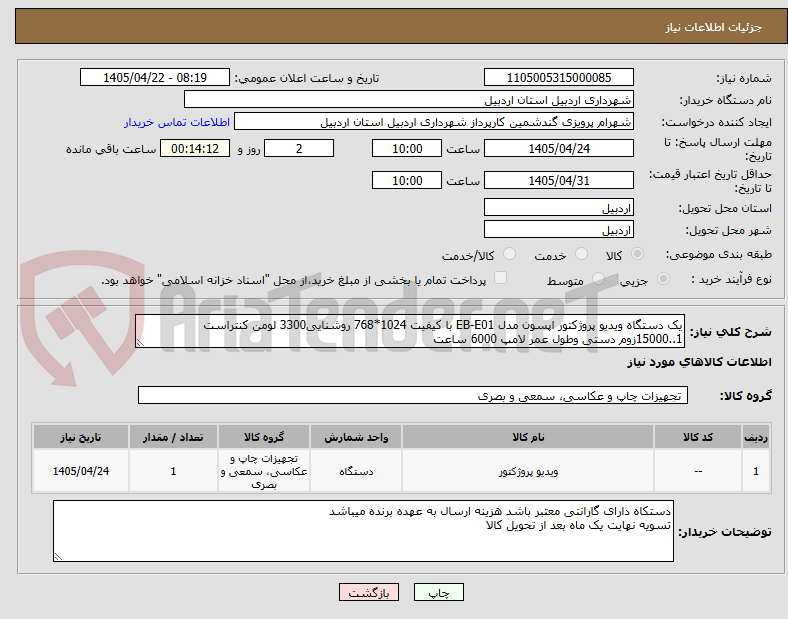The width and height of the screenshot is (788, 619).
Task: Click the توضیحات خریدار text area
Action: (x=363, y=531)
